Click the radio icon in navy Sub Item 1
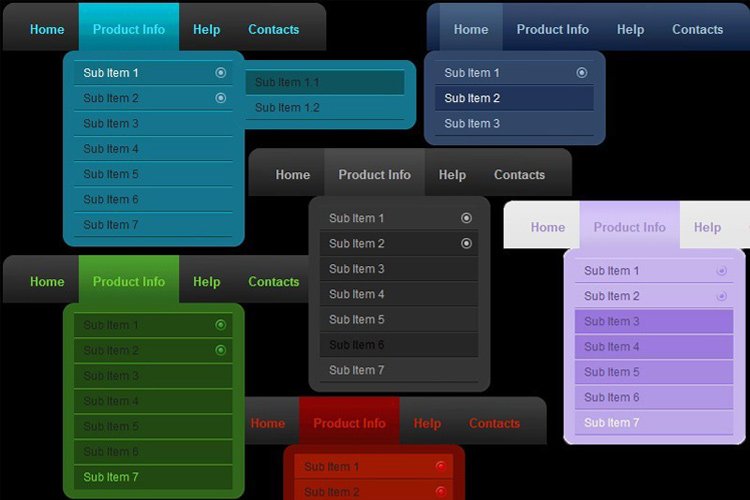This screenshot has width=750, height=500. tap(581, 73)
